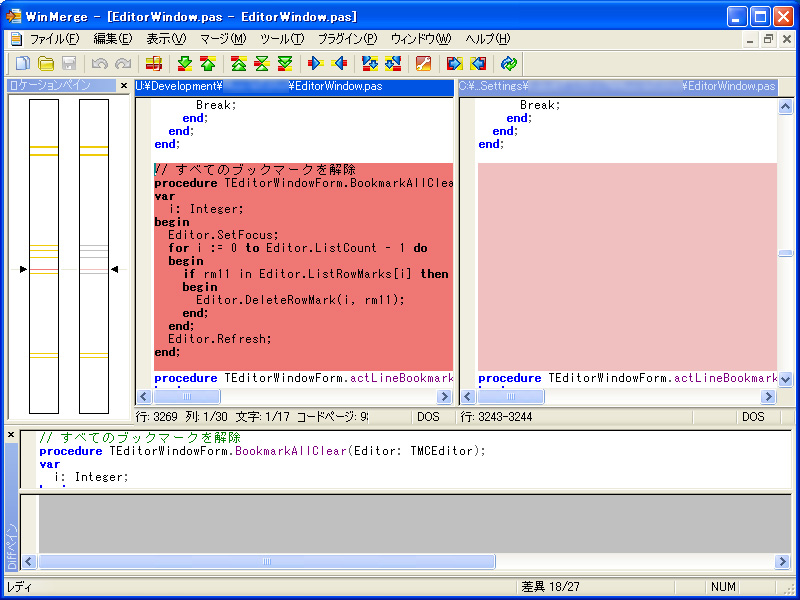Click right pane status '行: 3243-3244'
The width and height of the screenshot is (800, 600).
pos(496,417)
